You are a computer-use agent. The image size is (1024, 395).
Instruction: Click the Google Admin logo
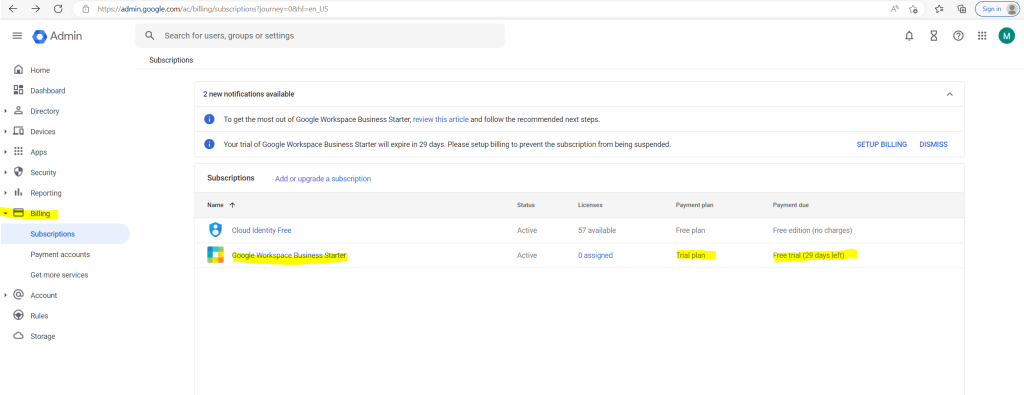click(57, 36)
